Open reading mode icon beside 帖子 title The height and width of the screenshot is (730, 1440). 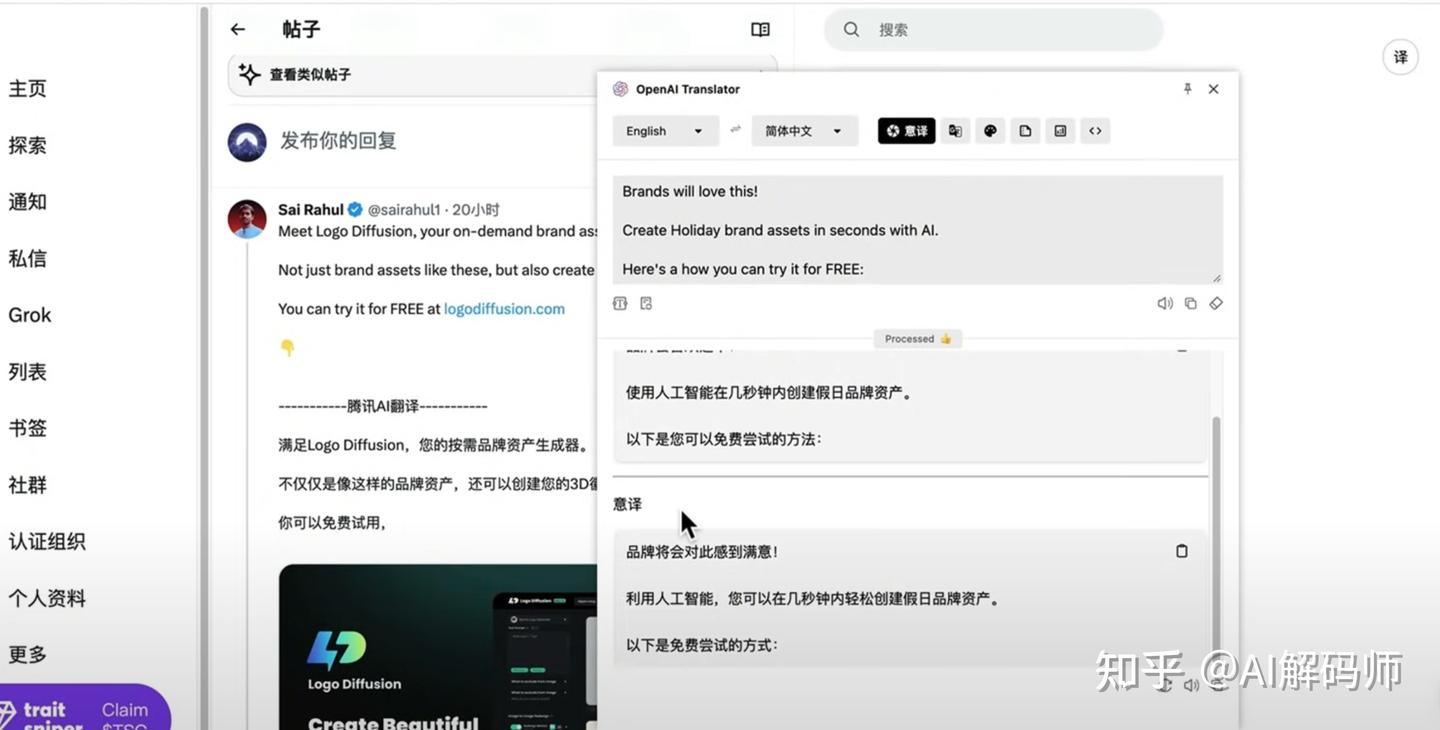click(760, 29)
